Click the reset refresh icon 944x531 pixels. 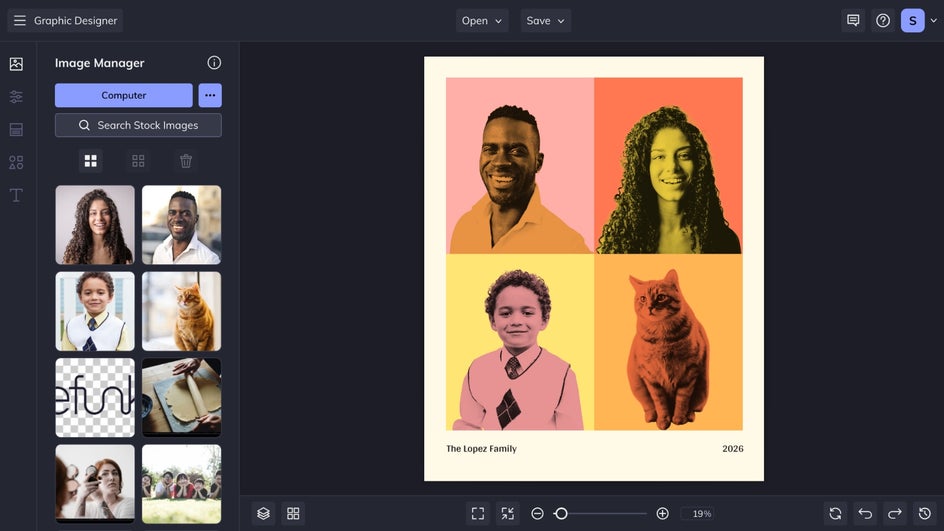[835, 514]
